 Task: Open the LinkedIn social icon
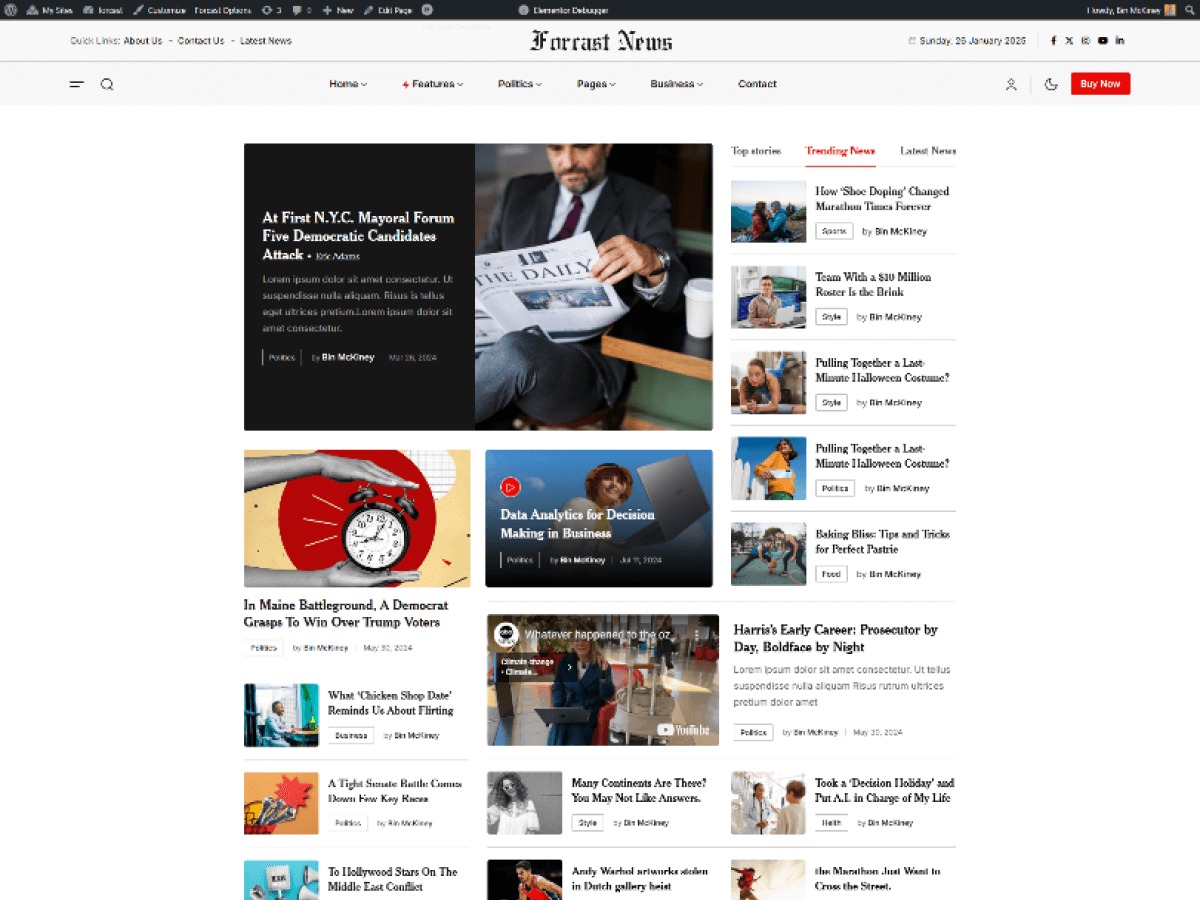1119,41
